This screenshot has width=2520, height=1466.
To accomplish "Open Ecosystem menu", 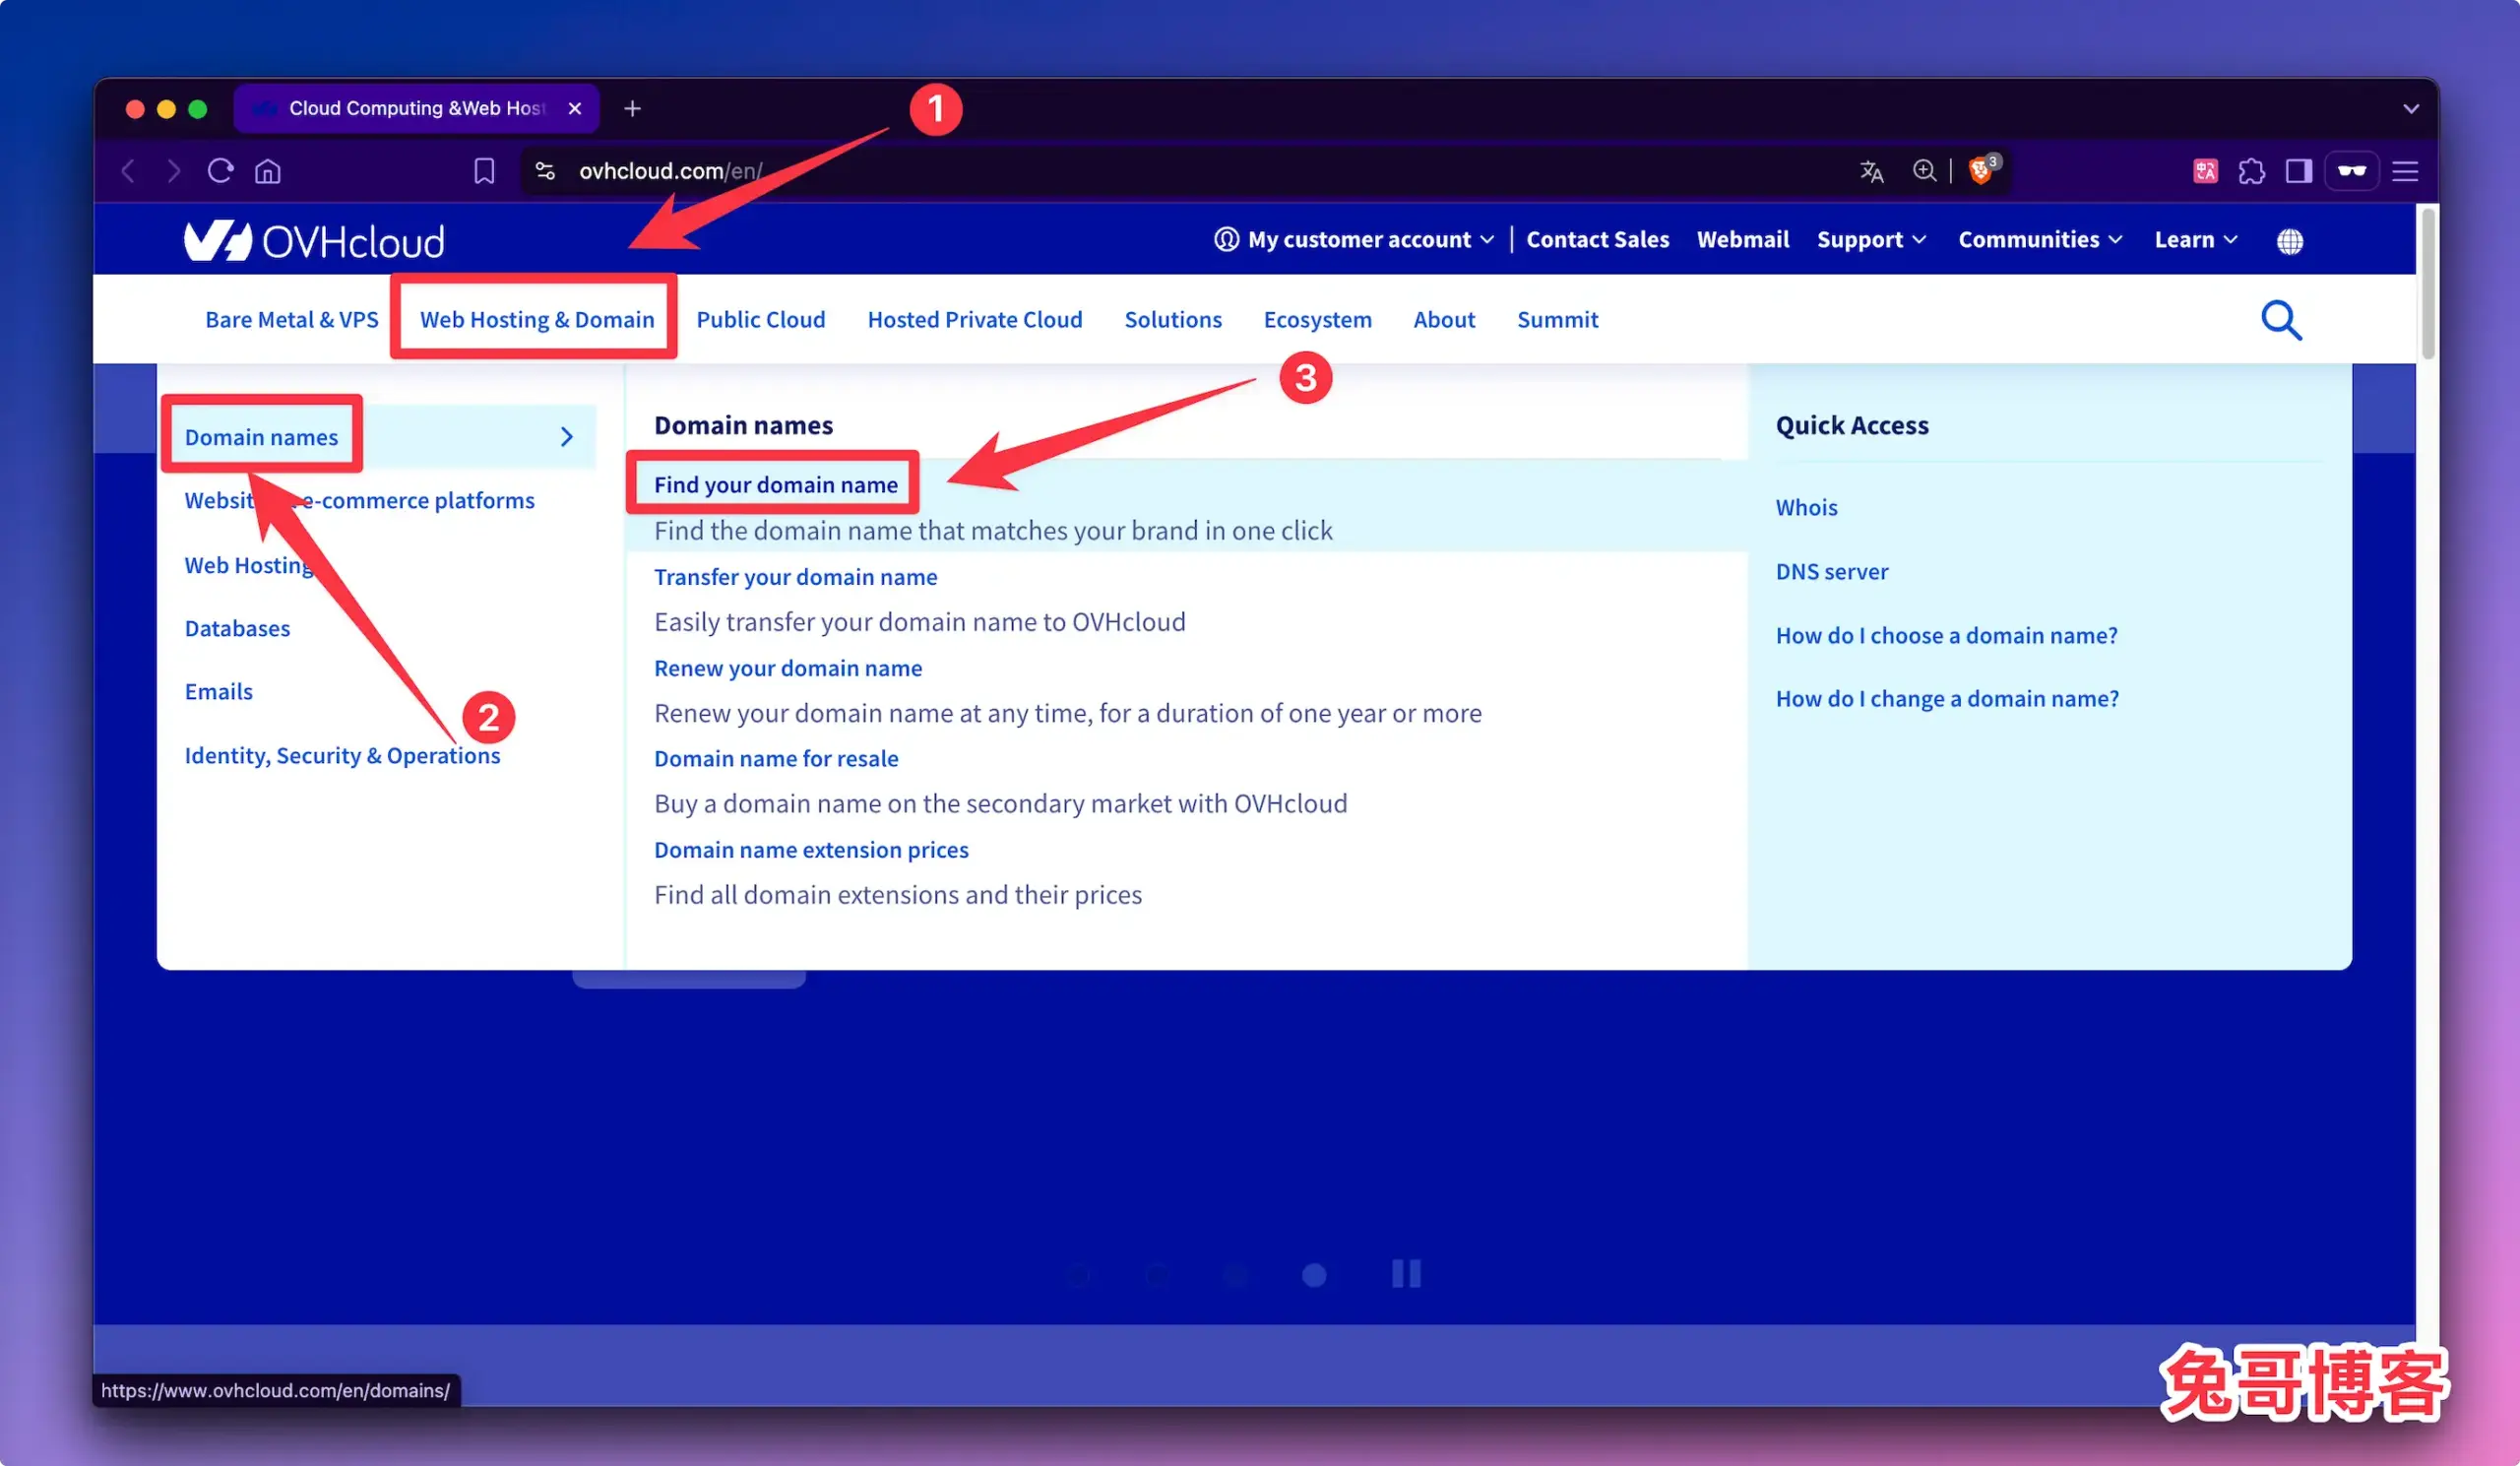I will pyautogui.click(x=1317, y=320).
